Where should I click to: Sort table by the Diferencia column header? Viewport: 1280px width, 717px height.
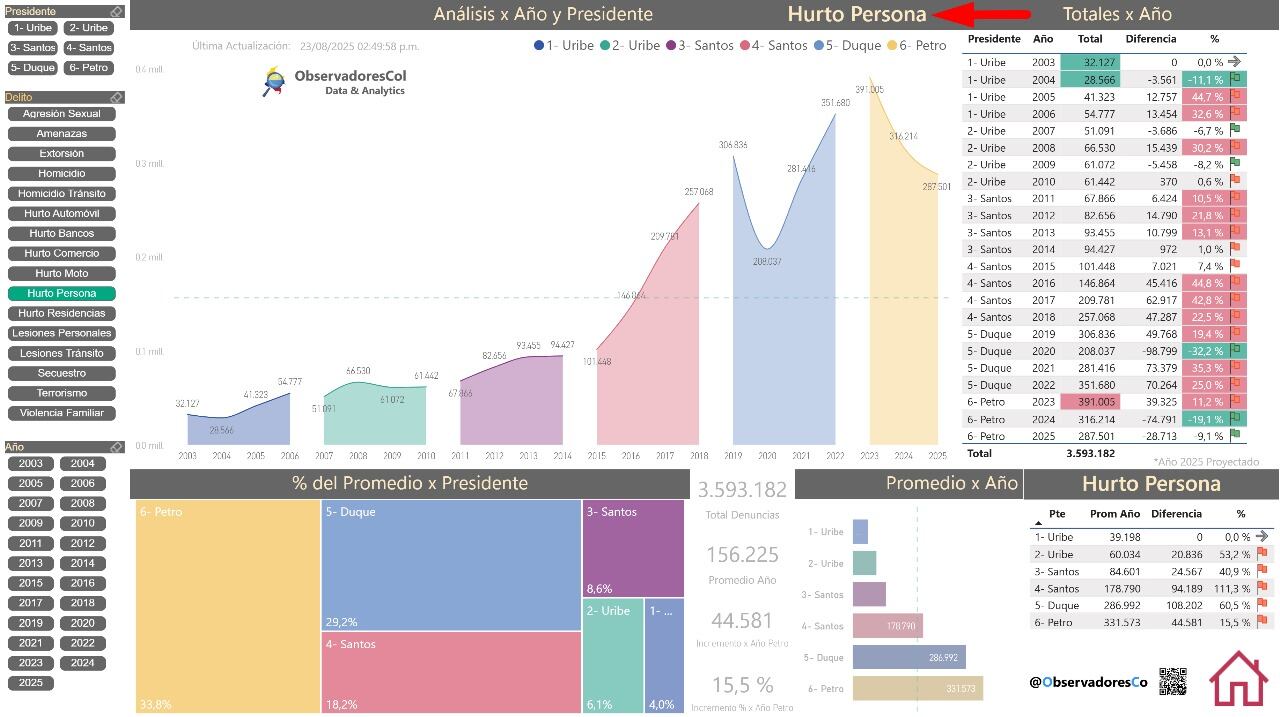coord(1150,39)
